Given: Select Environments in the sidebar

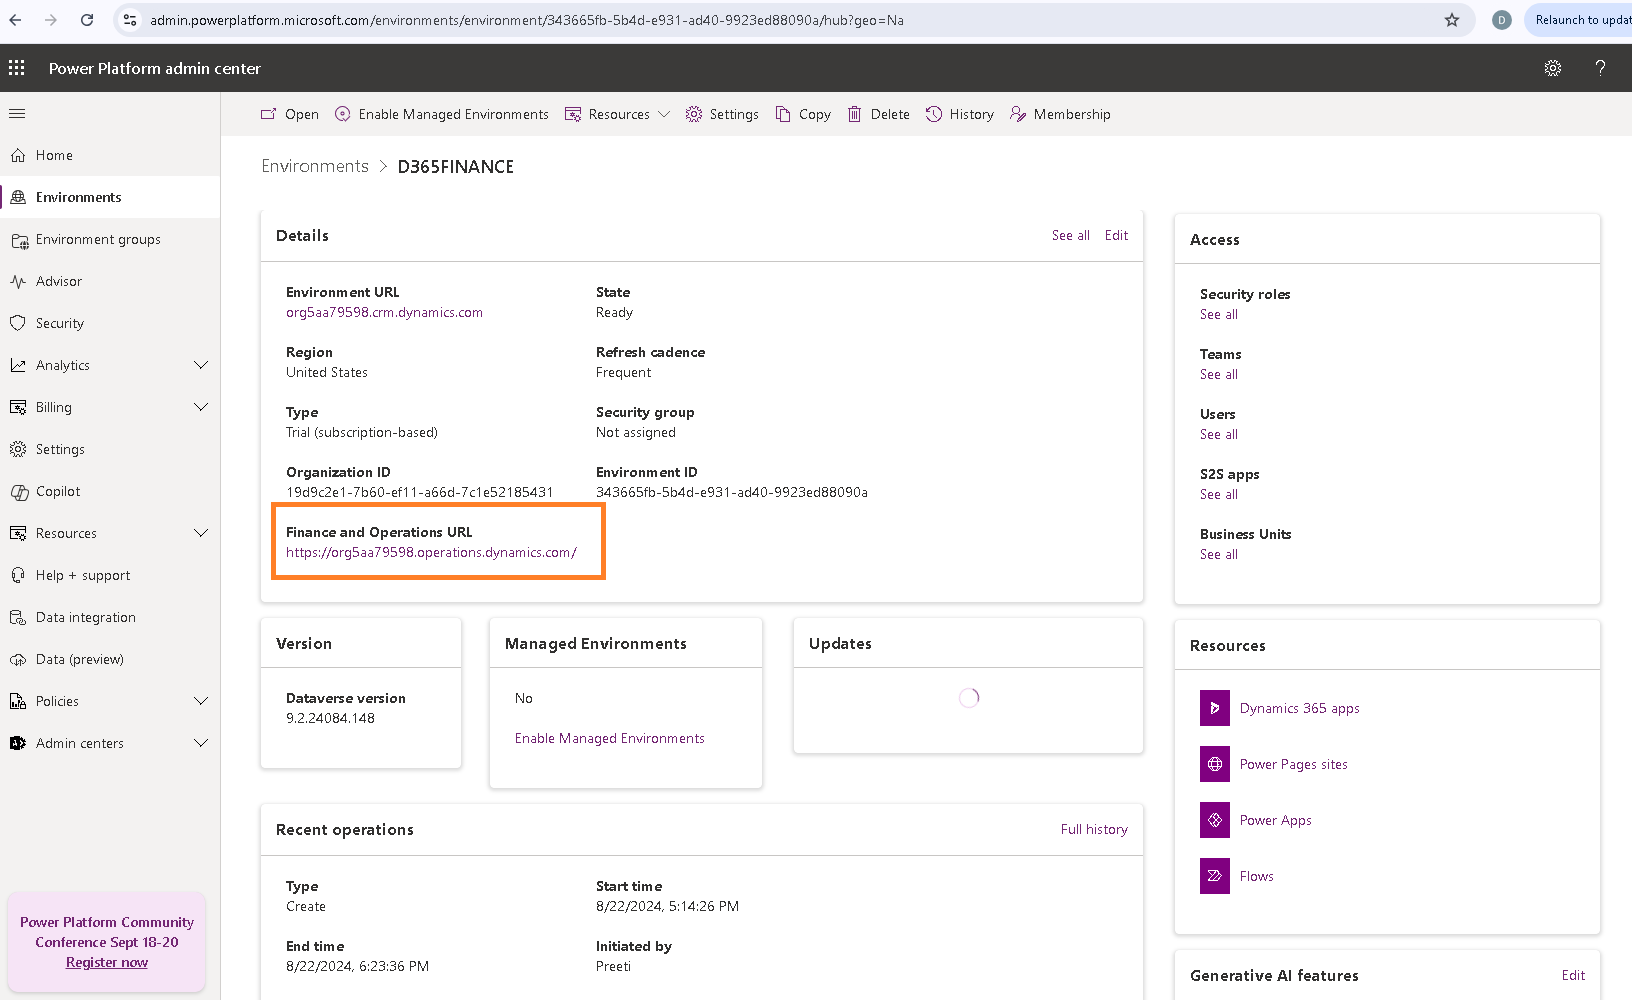Looking at the screenshot, I should [110, 197].
